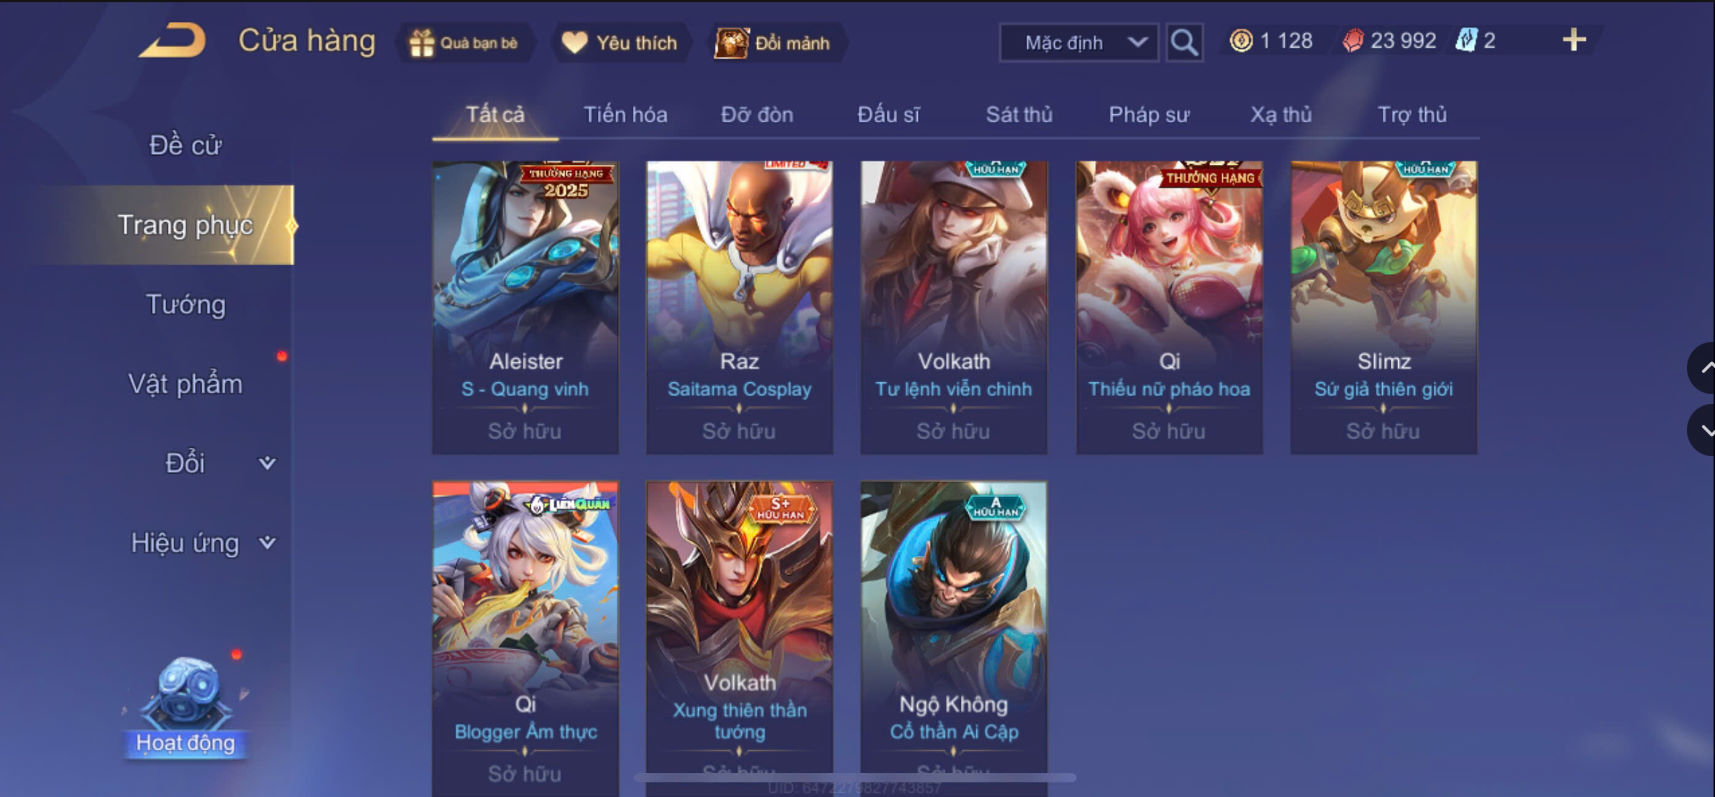
Task: Click the red gem balance icon
Action: pos(1353,41)
